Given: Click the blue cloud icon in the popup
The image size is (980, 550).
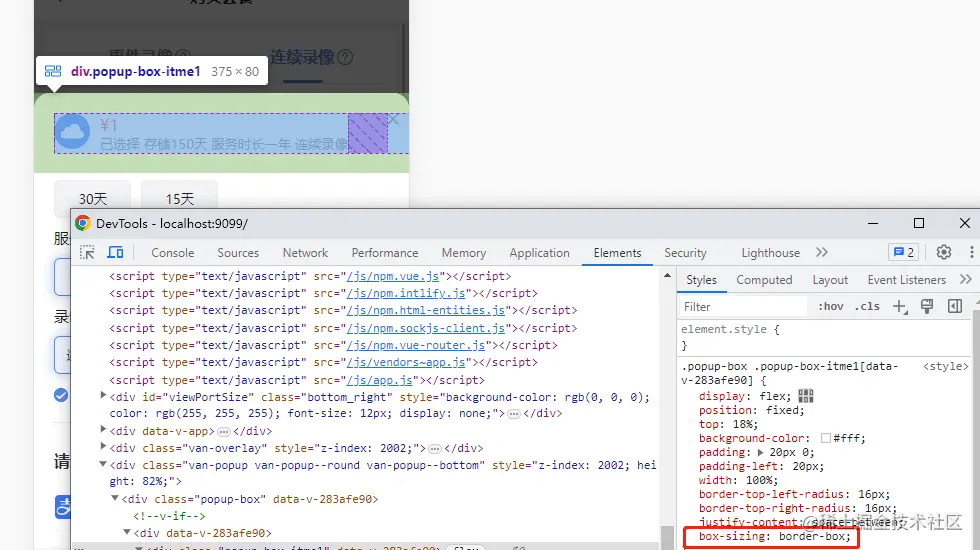Looking at the screenshot, I should pos(72,132).
